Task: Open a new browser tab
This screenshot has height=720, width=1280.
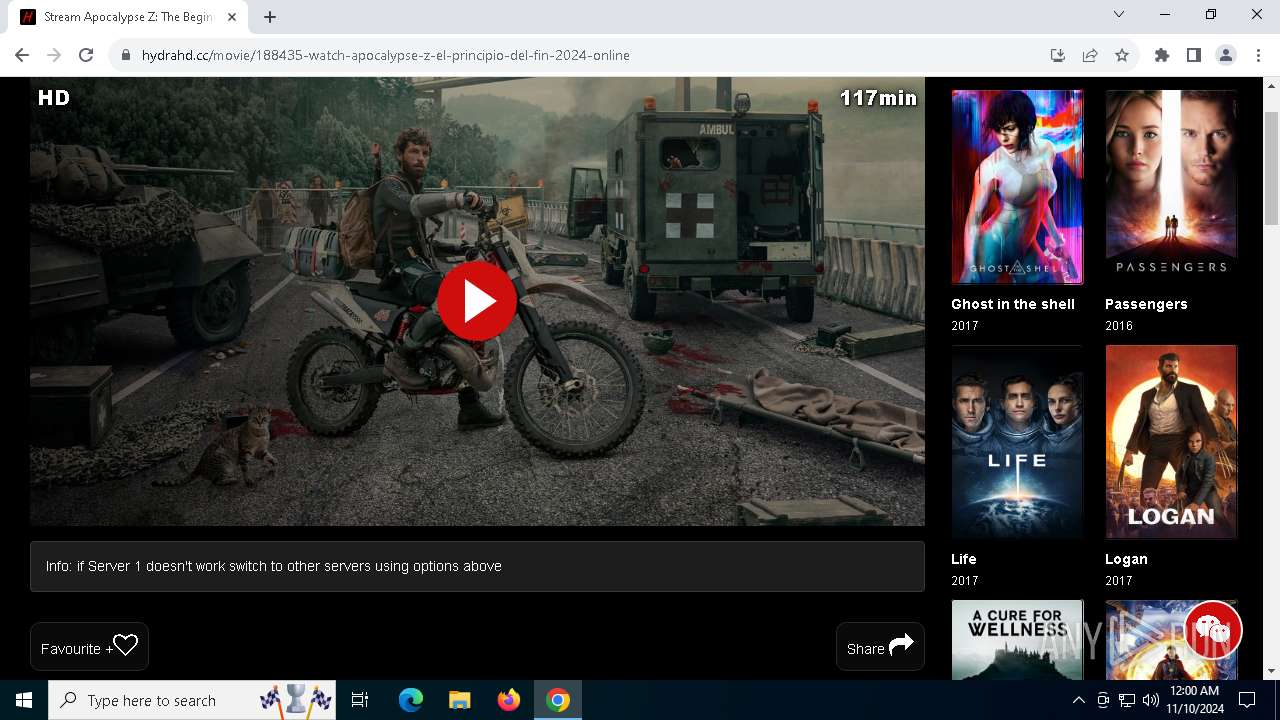Action: click(270, 17)
